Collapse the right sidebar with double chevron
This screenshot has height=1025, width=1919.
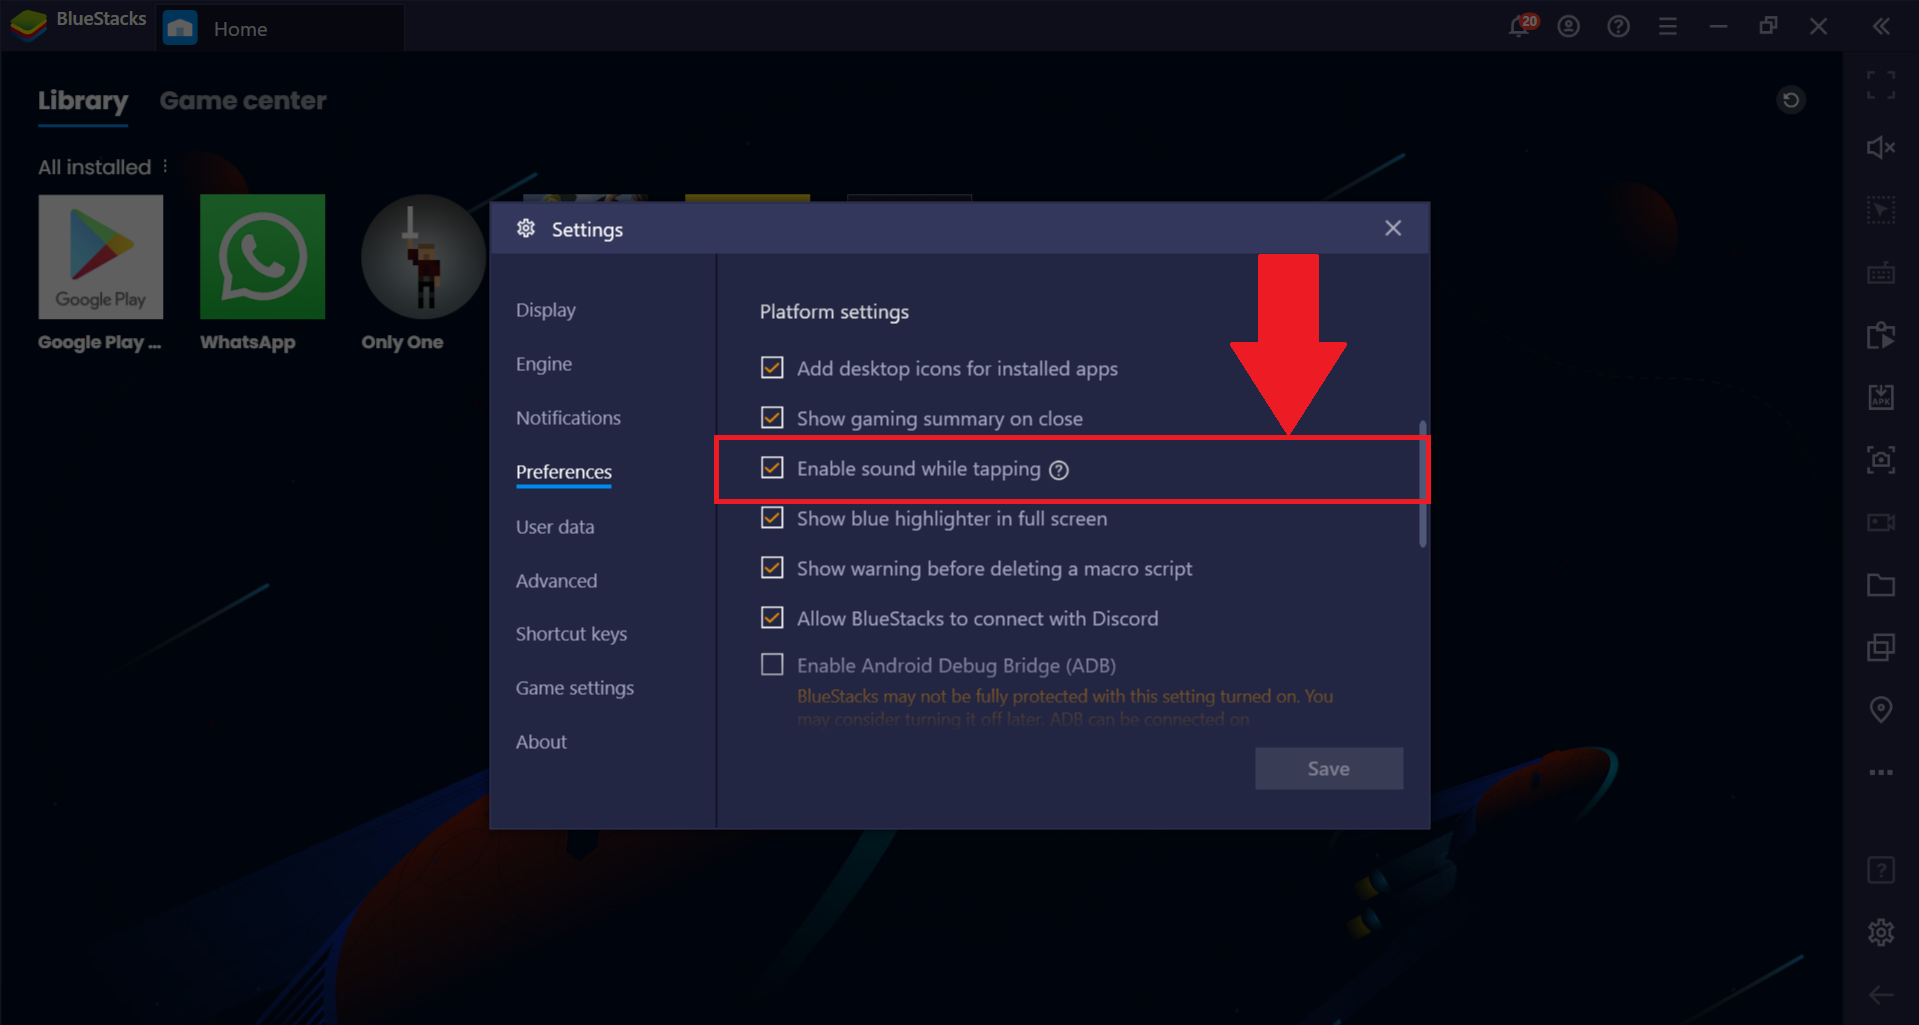1881,27
